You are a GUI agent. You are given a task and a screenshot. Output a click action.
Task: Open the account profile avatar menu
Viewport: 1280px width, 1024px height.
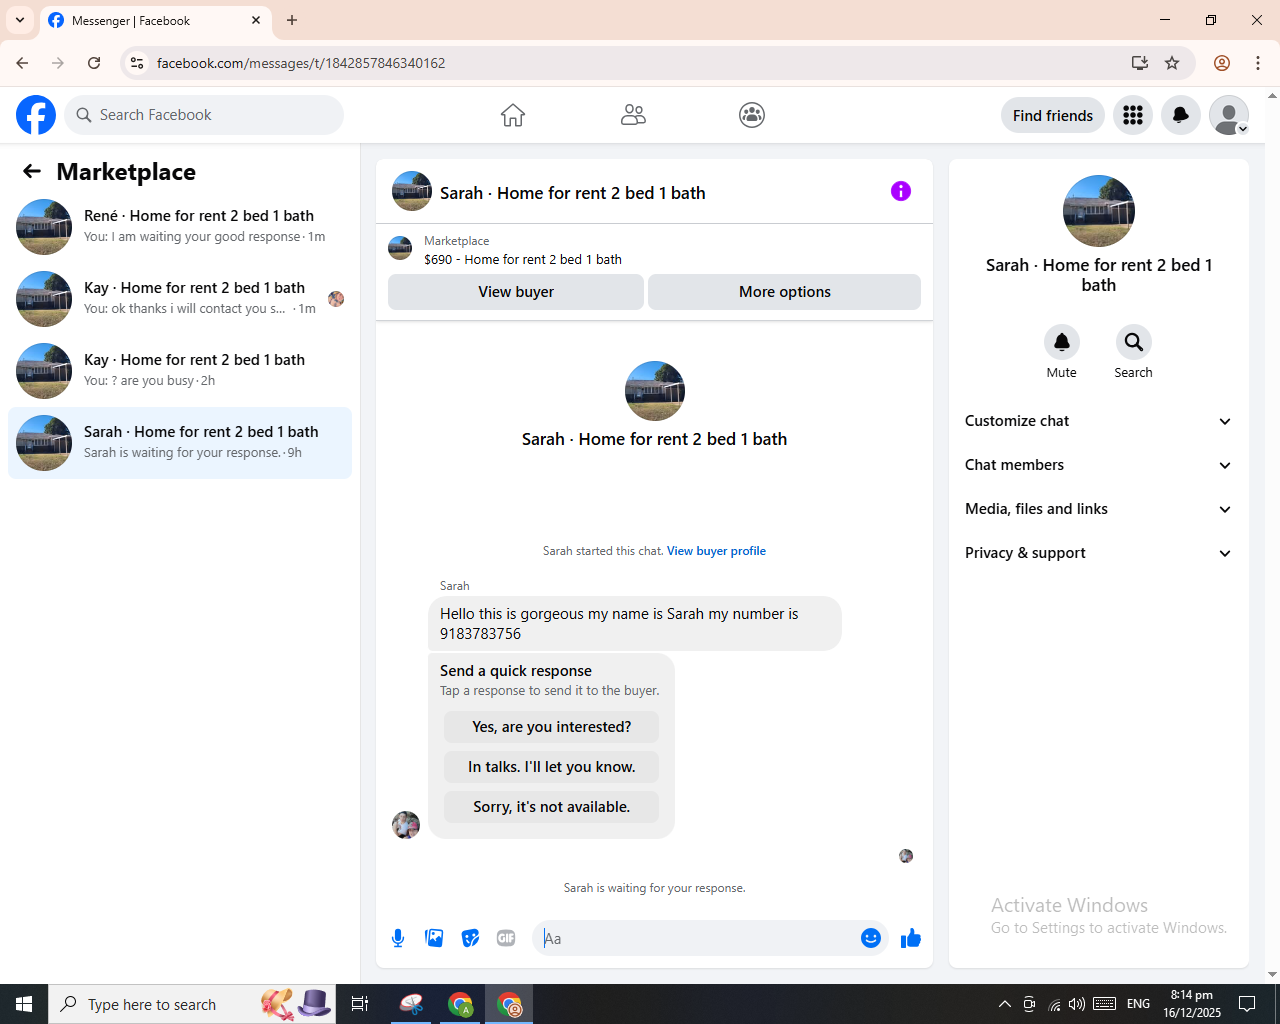click(x=1229, y=115)
